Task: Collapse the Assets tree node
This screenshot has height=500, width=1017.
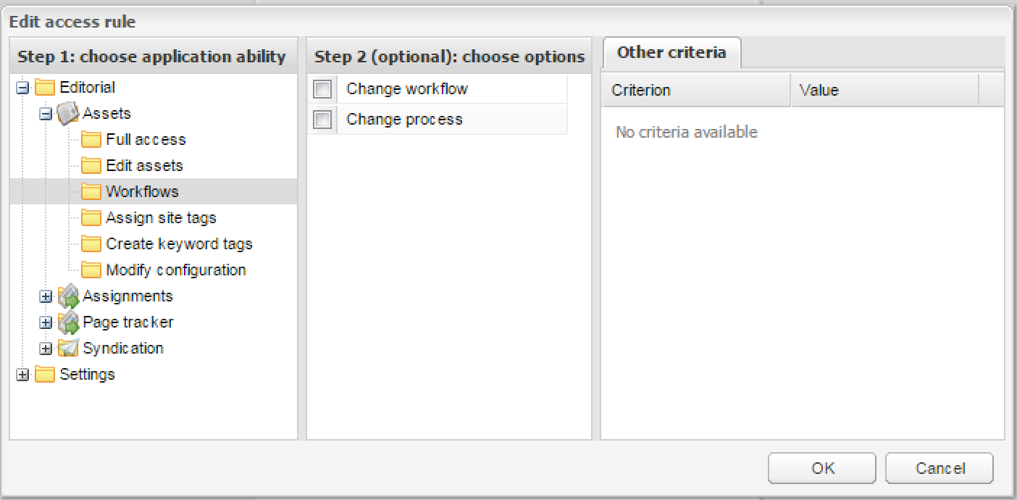Action: tap(45, 113)
